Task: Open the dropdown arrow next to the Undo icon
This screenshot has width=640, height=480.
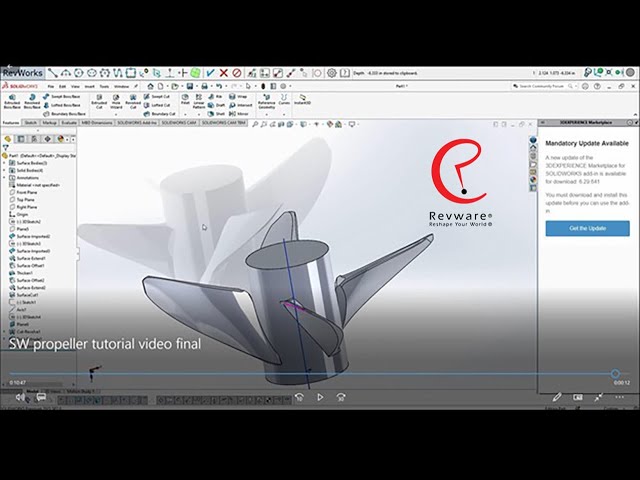Action: 226,87
